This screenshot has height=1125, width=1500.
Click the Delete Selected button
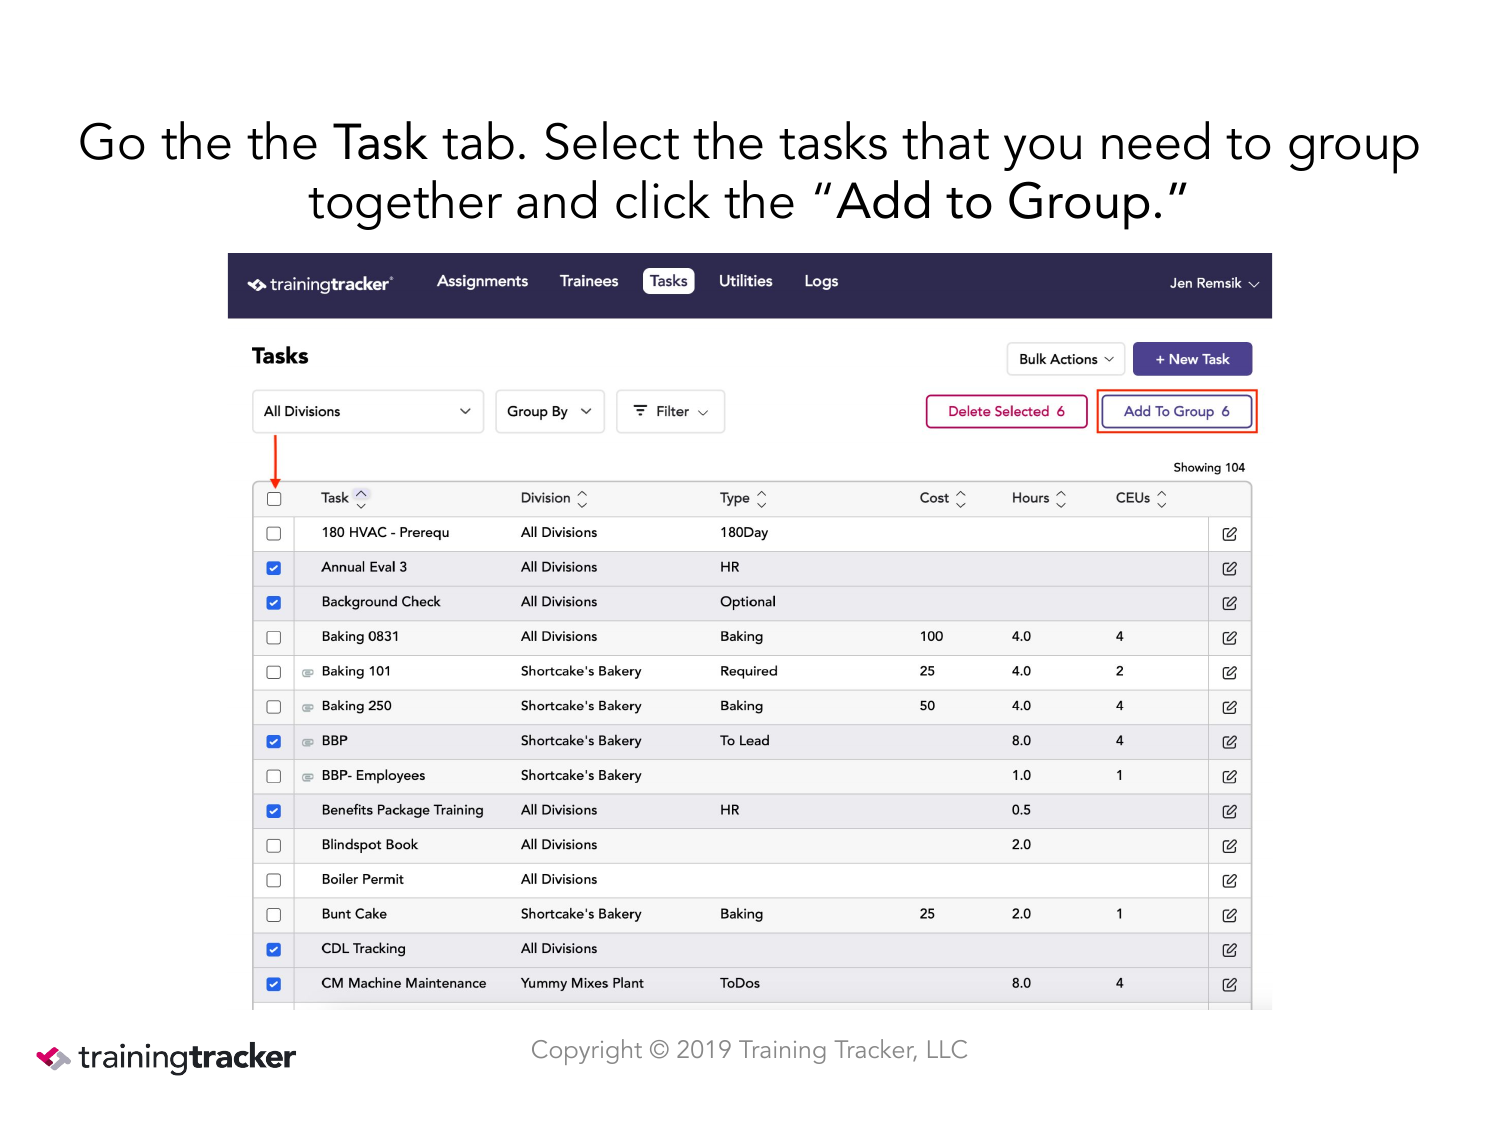[x=1007, y=411]
